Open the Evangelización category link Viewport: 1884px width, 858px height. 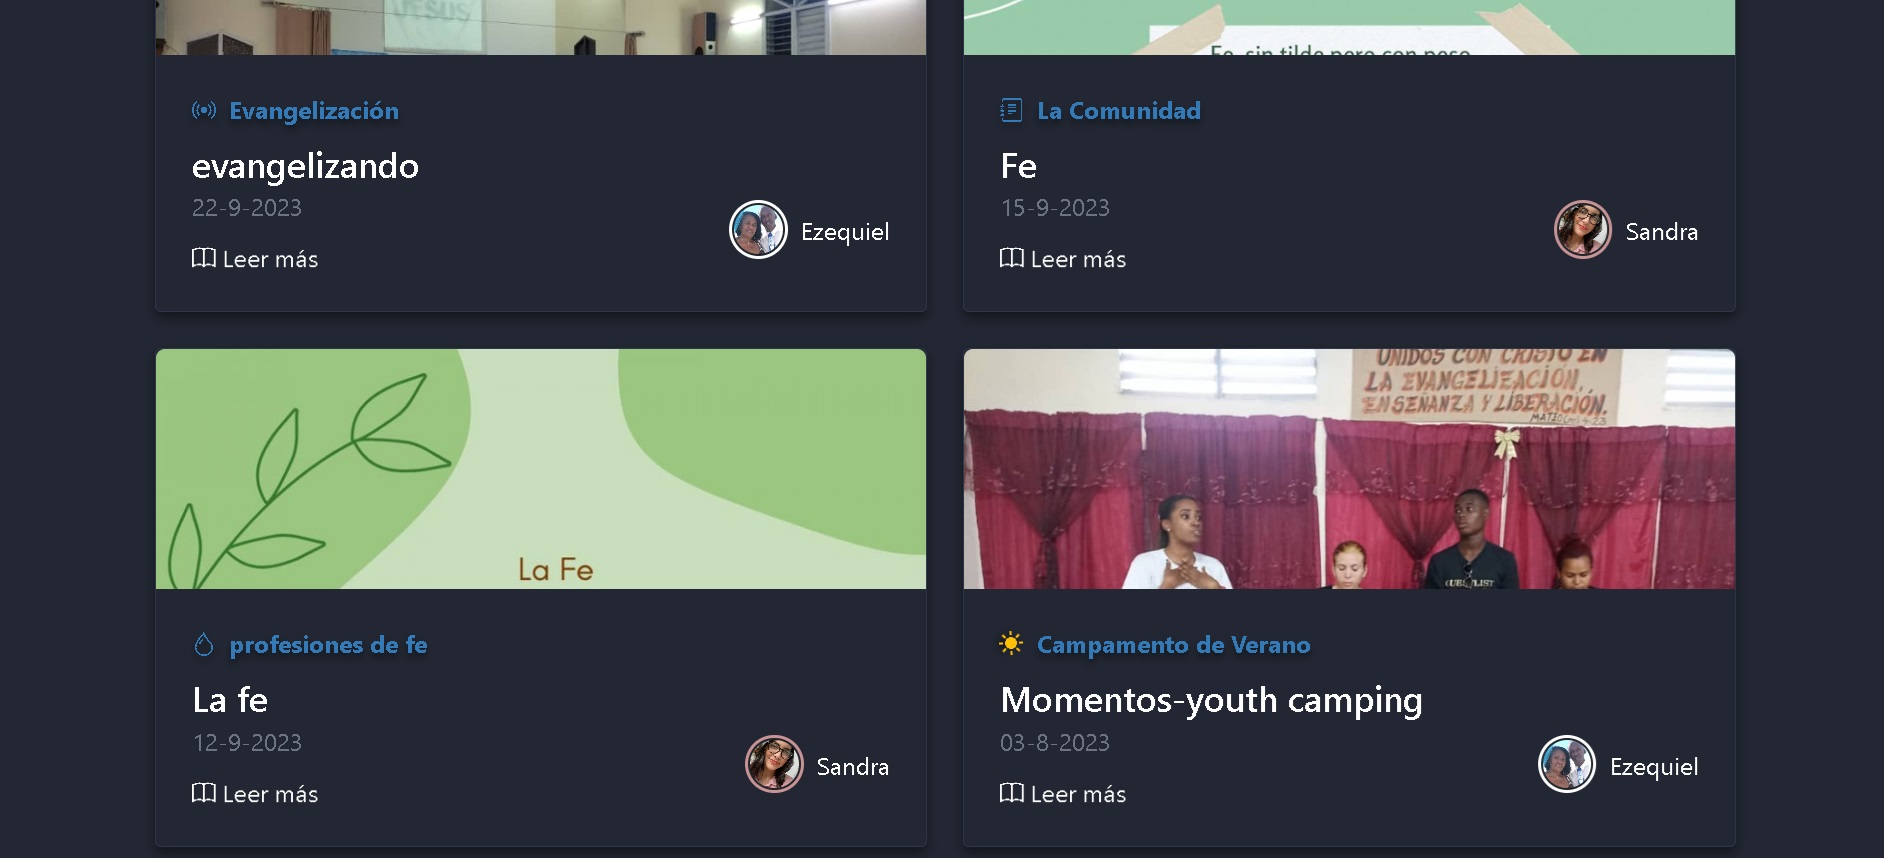314,111
